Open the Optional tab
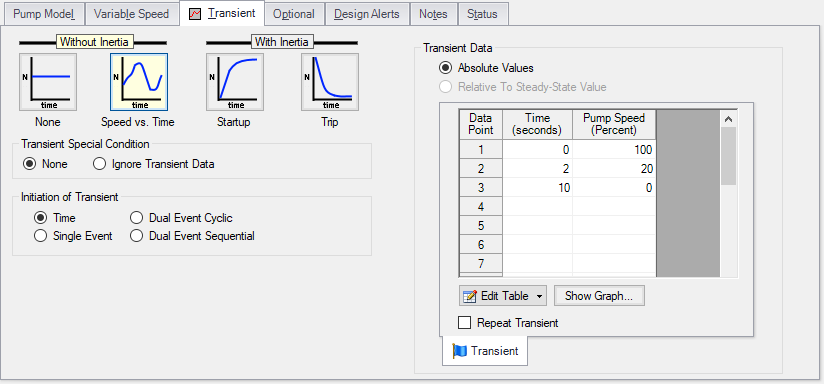Screen dimensions: 824x384 coord(294,14)
